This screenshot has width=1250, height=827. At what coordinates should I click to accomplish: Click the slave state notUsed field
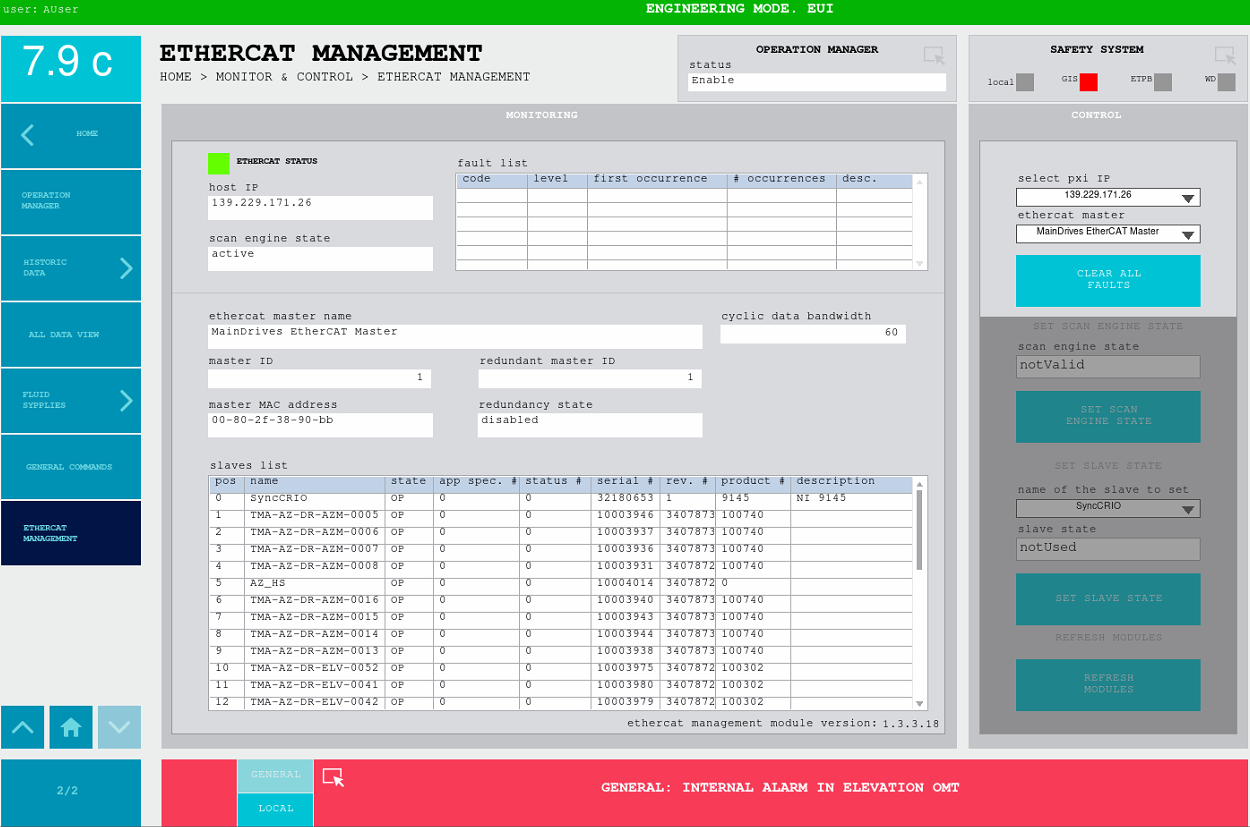(1108, 549)
